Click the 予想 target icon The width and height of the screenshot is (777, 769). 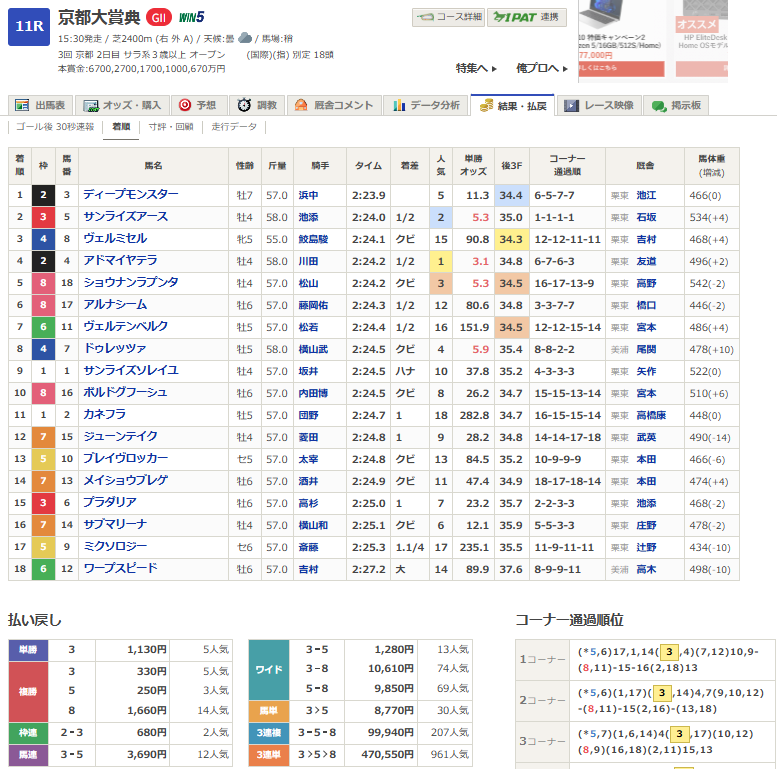coord(184,105)
